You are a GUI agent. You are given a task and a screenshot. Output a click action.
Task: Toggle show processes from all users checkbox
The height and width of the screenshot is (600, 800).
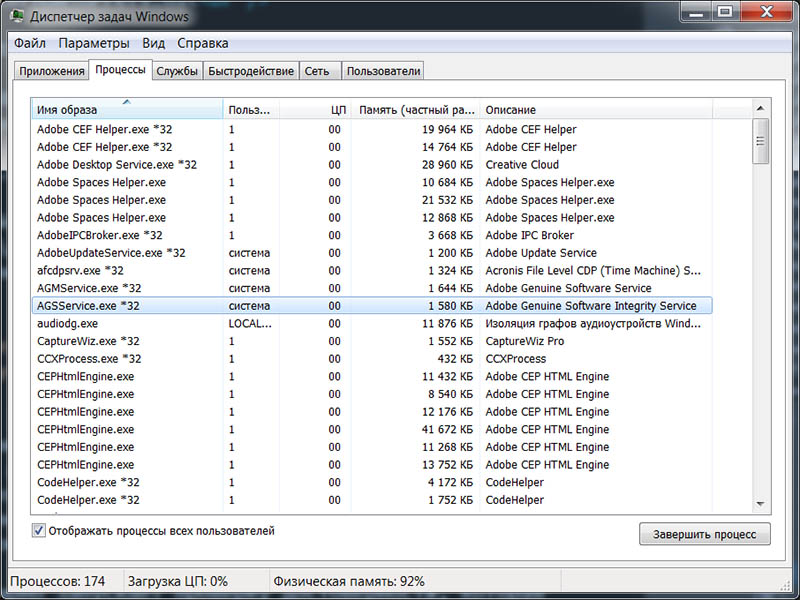(x=38, y=531)
